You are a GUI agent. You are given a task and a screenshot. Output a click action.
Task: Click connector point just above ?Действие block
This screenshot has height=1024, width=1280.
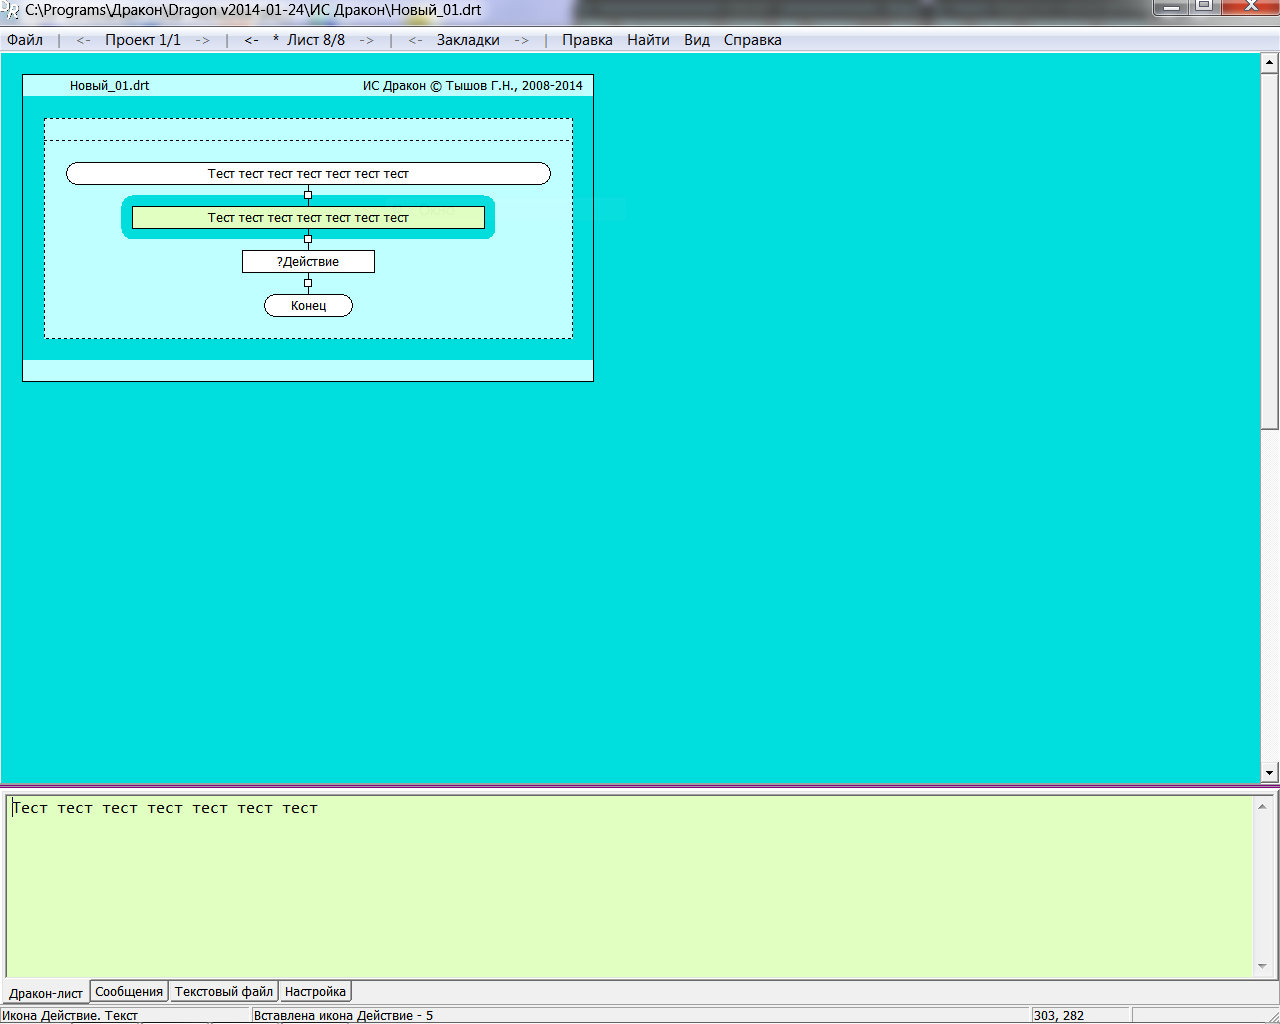click(308, 239)
